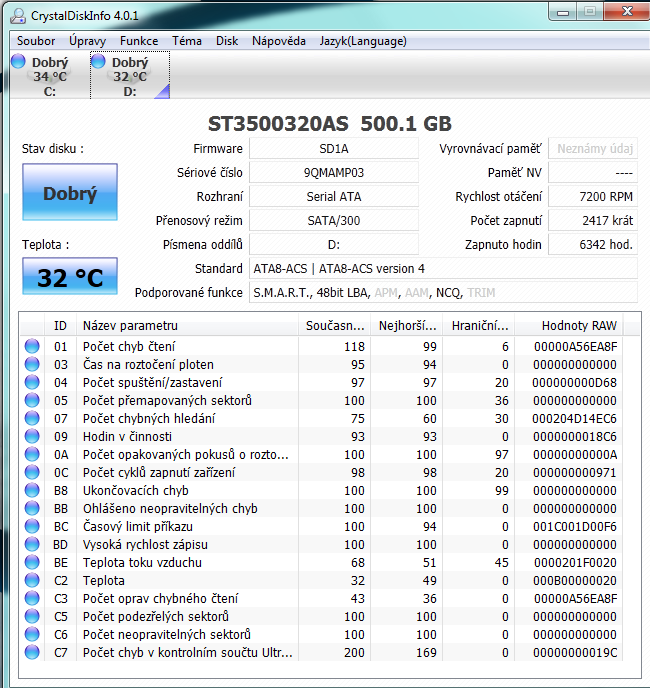Open the Jazyk(Language) menu

362,41
